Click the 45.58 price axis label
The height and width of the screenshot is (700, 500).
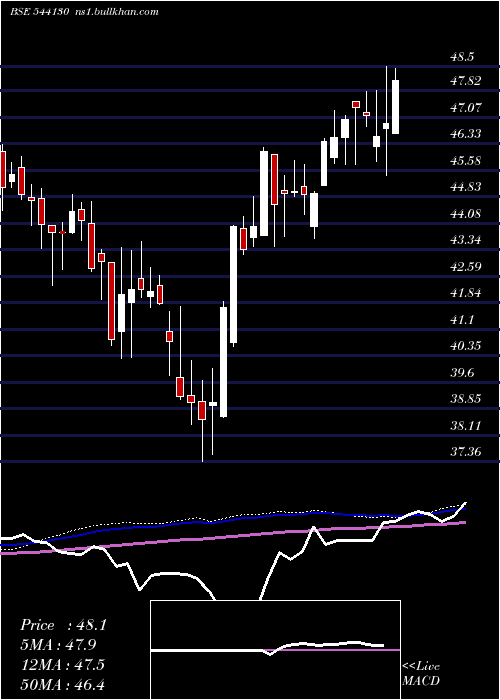[x=466, y=160]
